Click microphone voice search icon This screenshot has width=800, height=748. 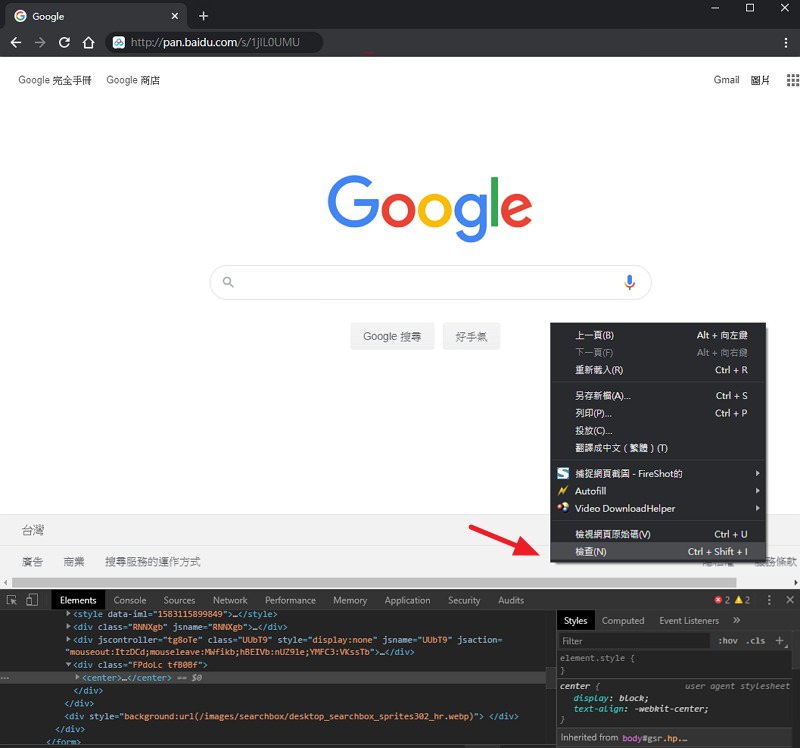point(630,282)
